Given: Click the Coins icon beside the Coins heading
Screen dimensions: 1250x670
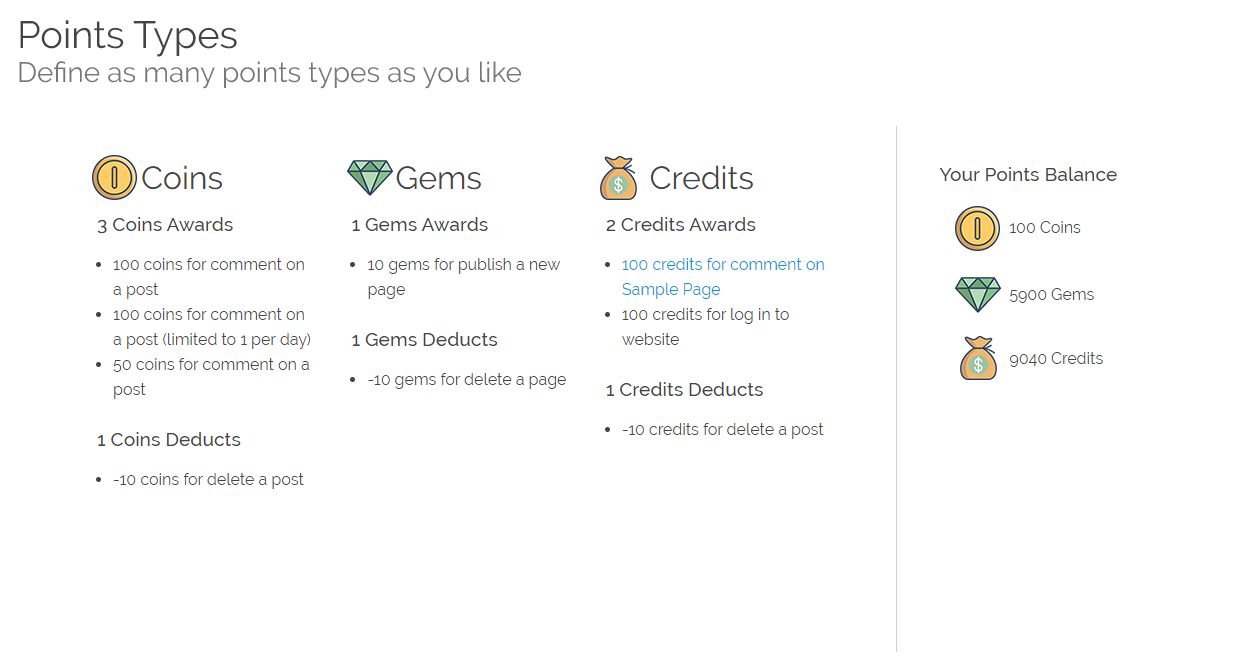Looking at the screenshot, I should click(x=114, y=178).
